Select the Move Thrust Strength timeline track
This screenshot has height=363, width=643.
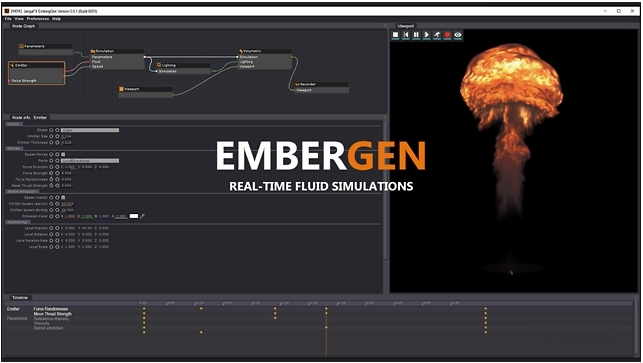[52, 314]
